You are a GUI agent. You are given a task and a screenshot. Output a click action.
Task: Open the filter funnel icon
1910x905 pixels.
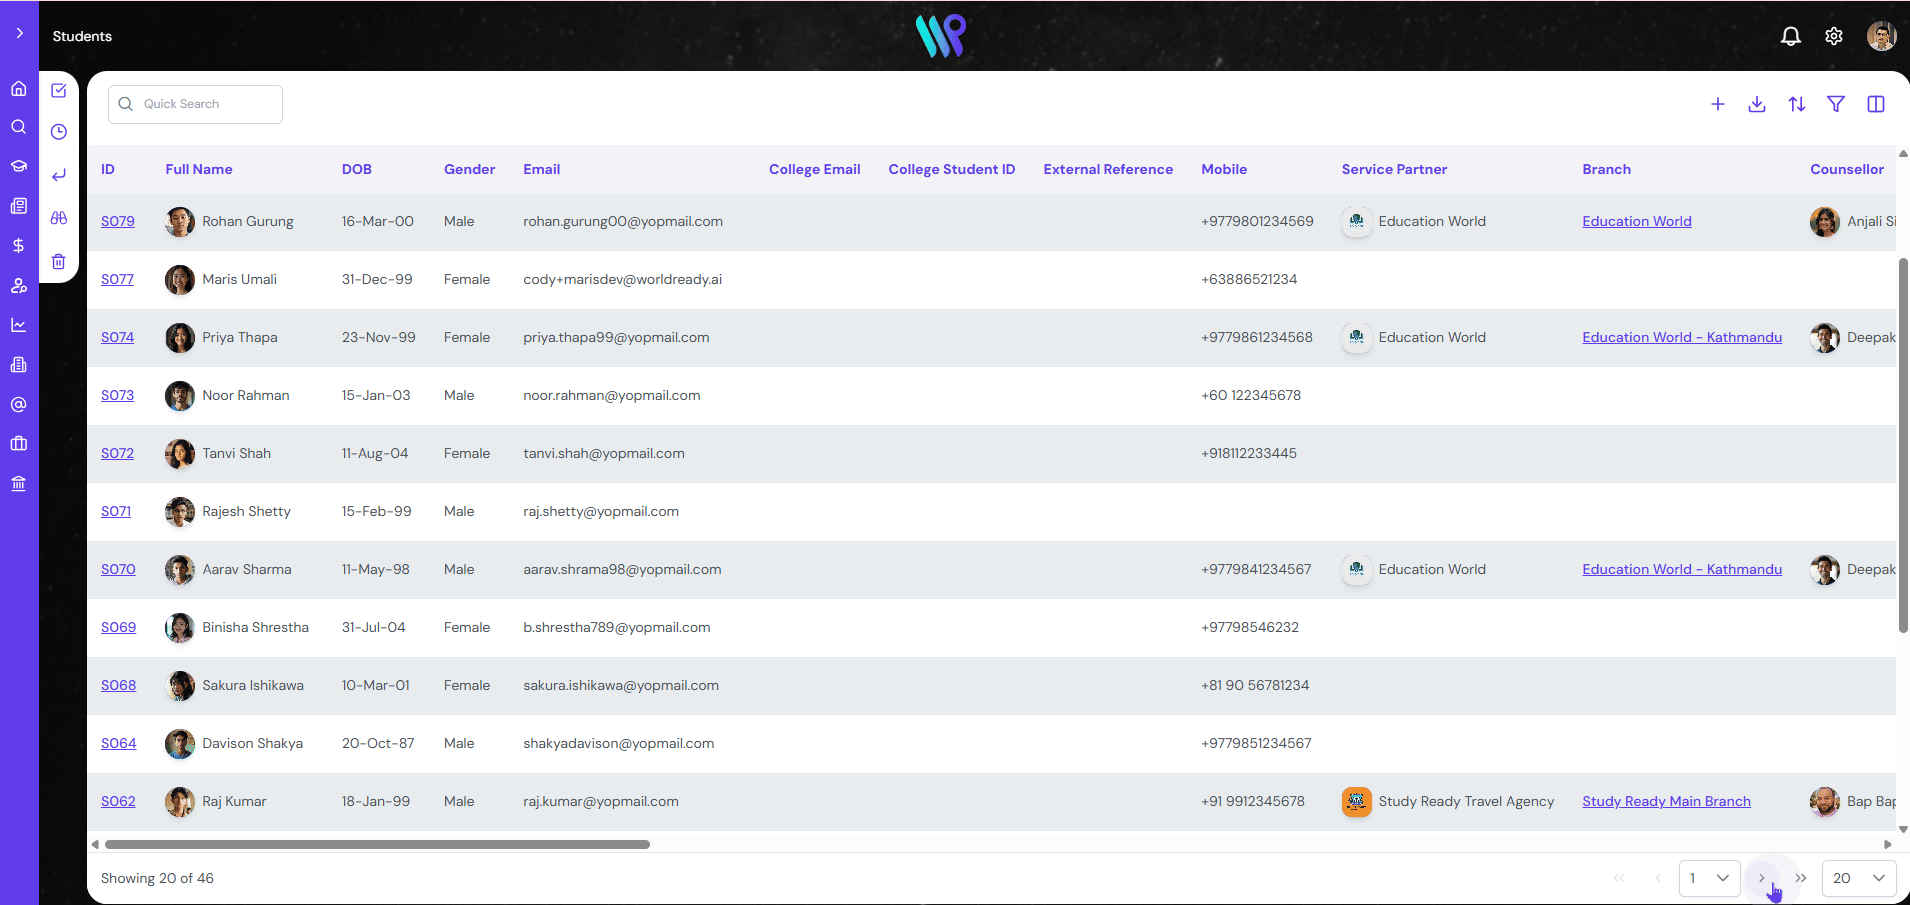tap(1835, 104)
